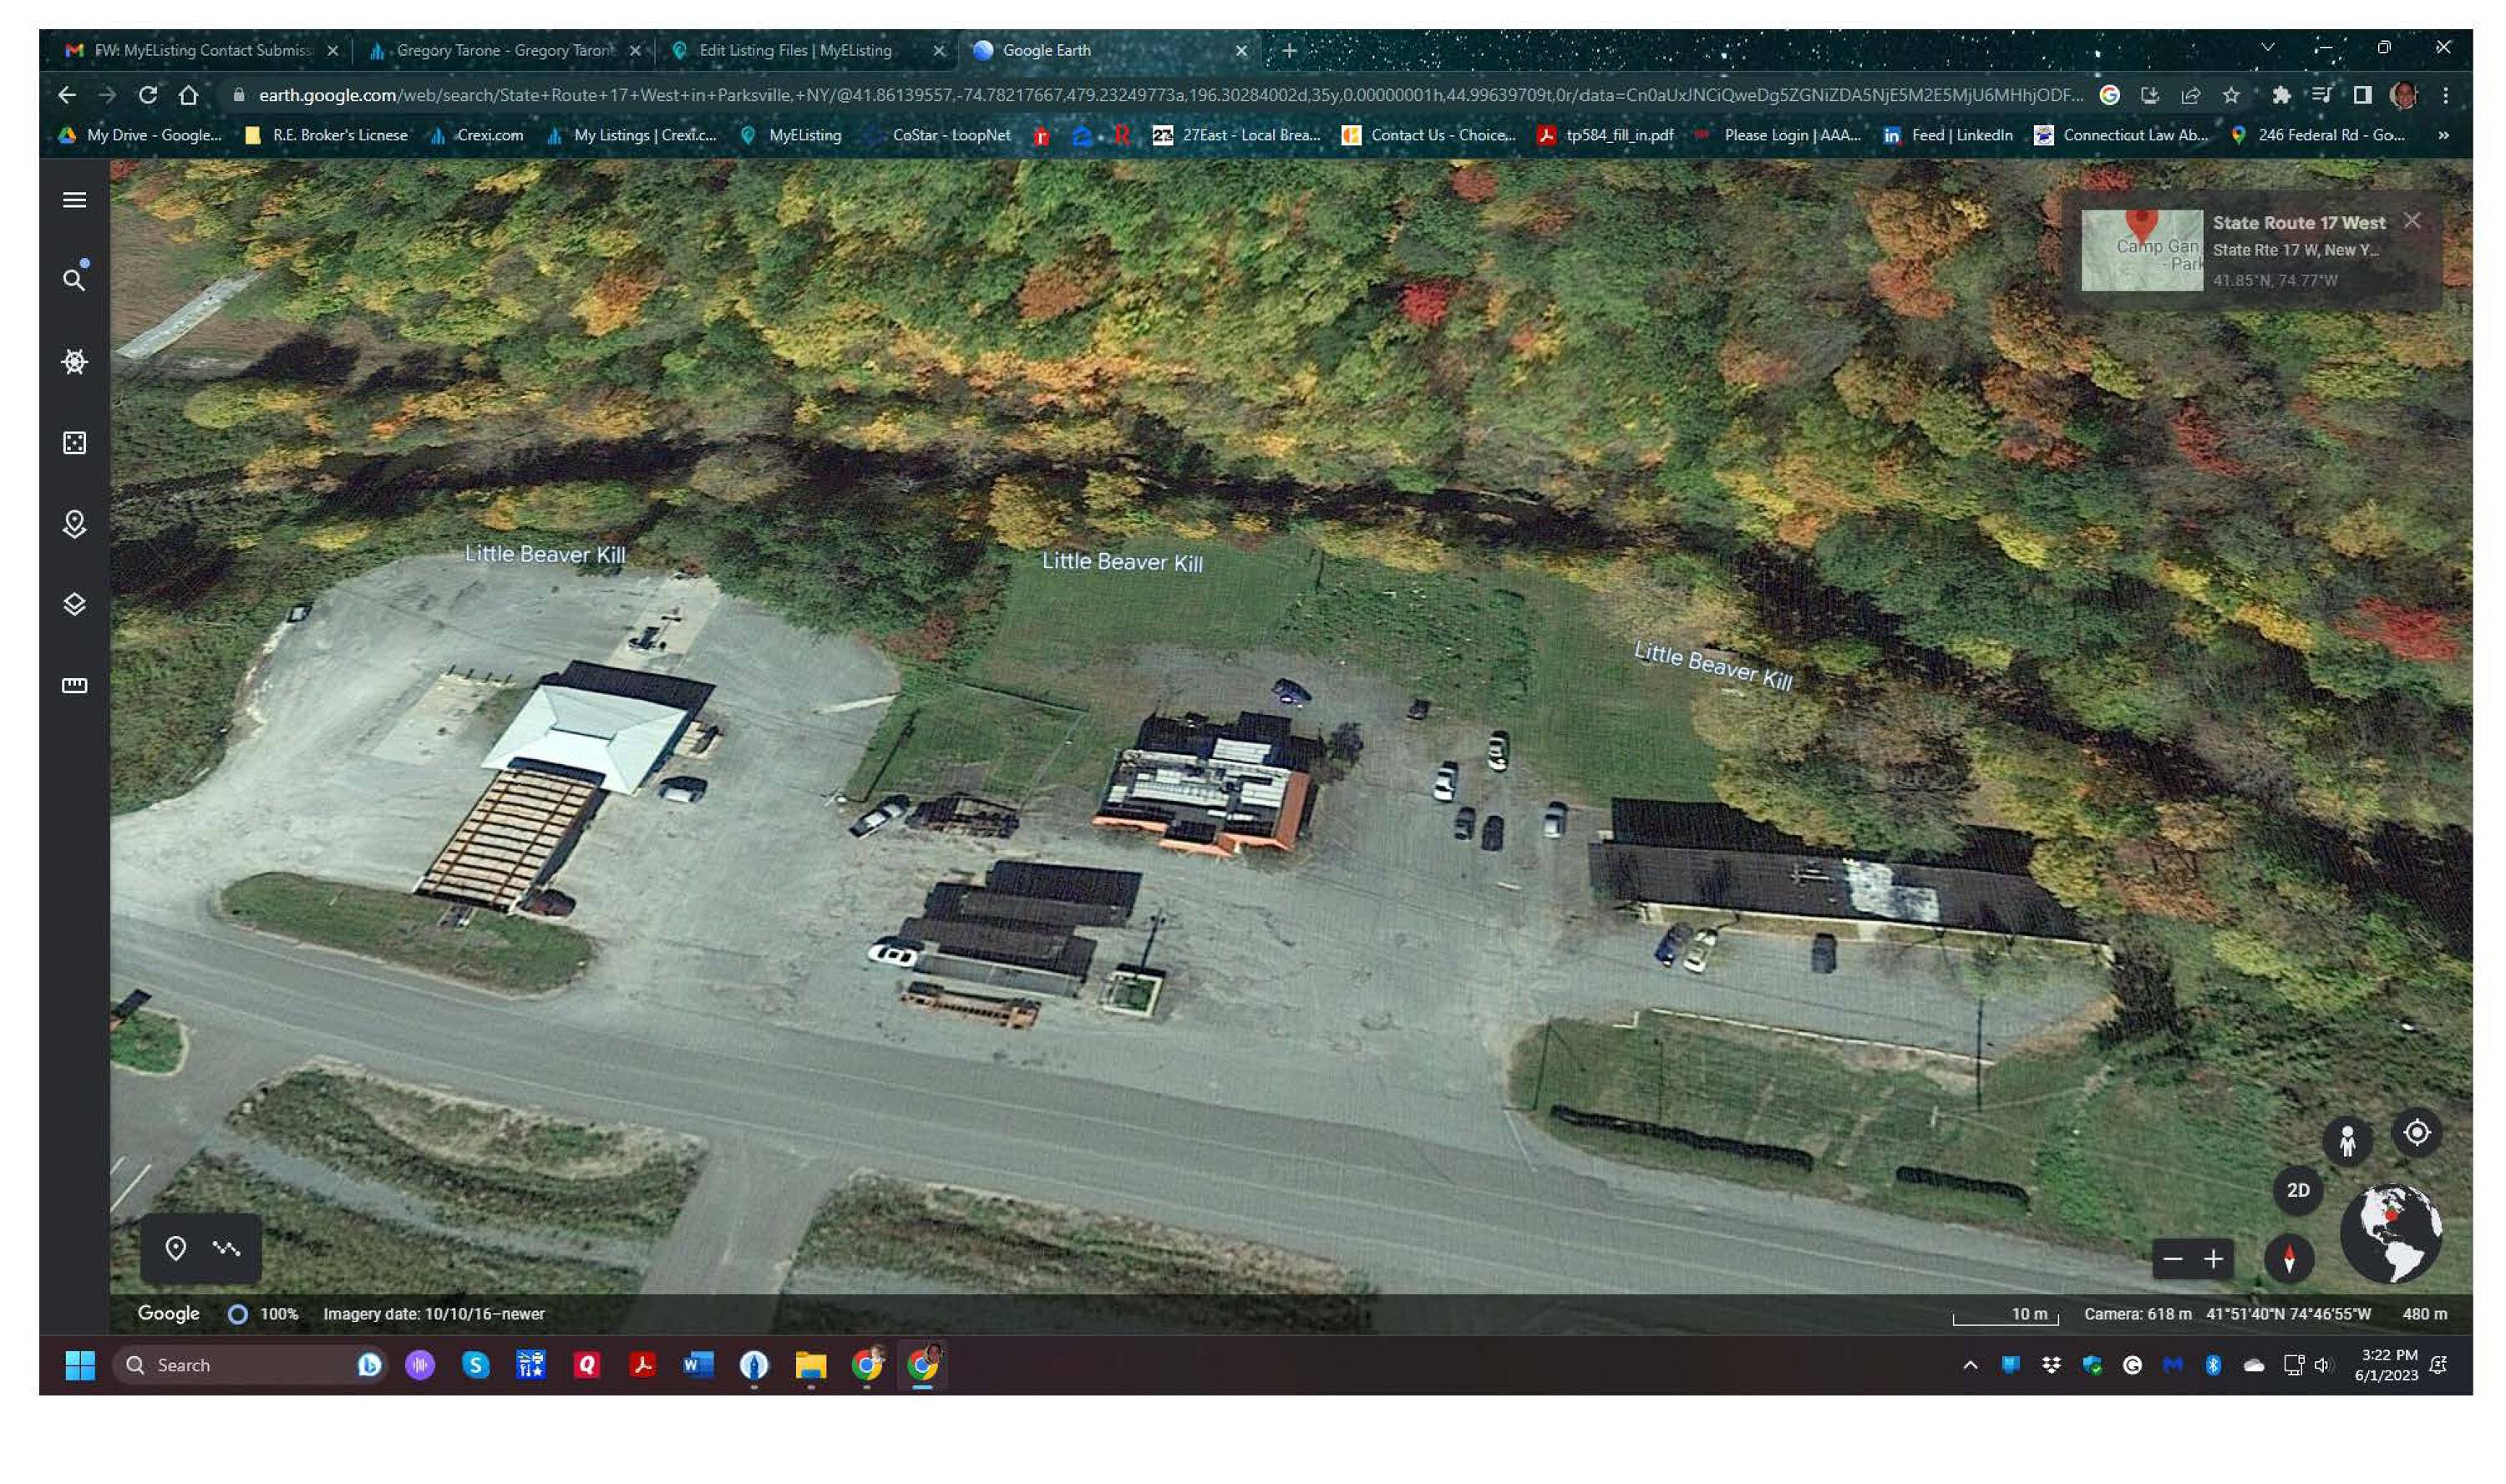Open the Projects pin icon

coord(74,524)
